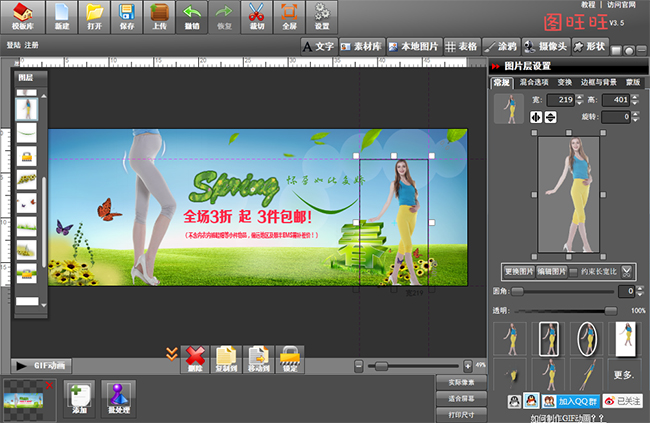Image resolution: width=650 pixels, height=423 pixels.
Task: Click the Weibo 已关注 icon button
Action: [622, 401]
